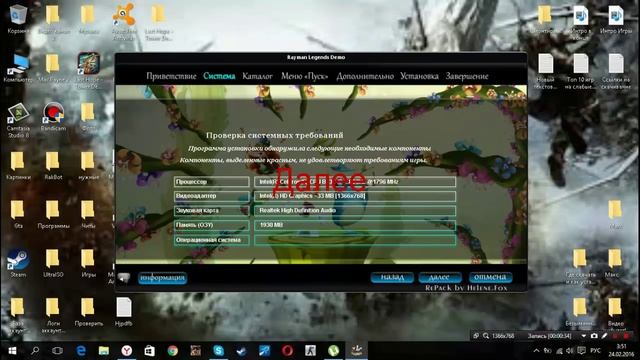
Task: Open the Steam desktop shortcut
Action: 18,263
